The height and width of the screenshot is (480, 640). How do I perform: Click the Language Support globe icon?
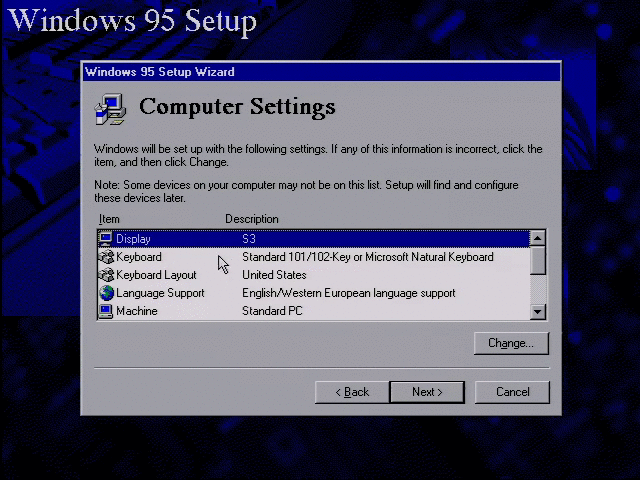point(106,293)
